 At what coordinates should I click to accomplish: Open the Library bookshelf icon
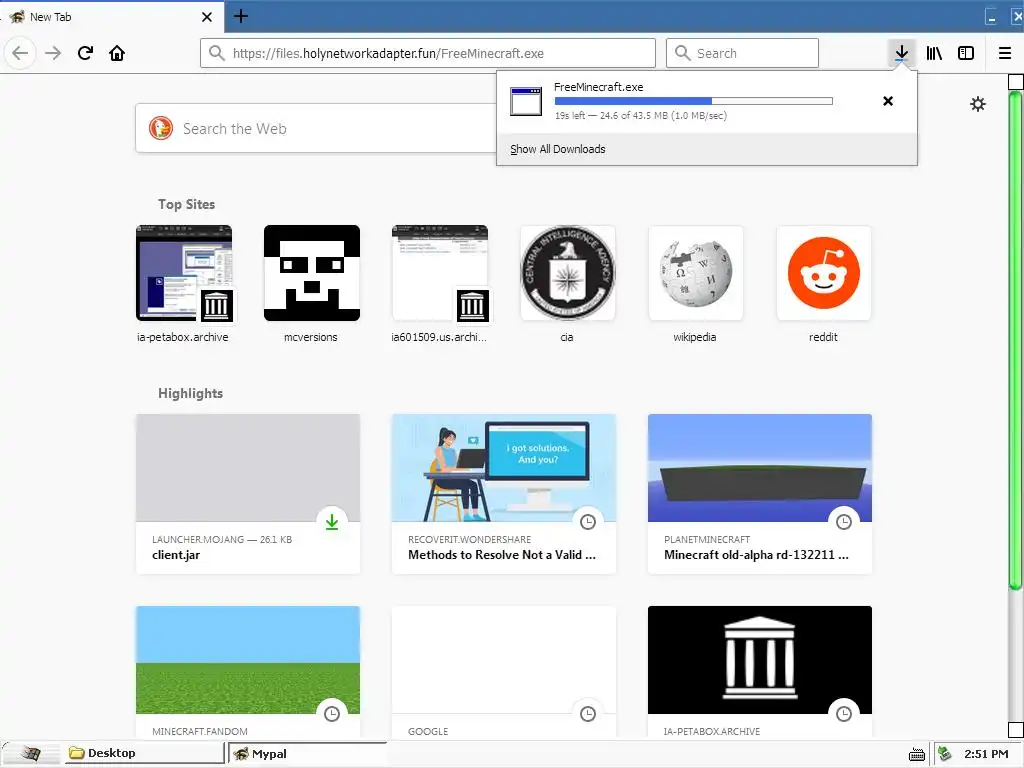(934, 53)
